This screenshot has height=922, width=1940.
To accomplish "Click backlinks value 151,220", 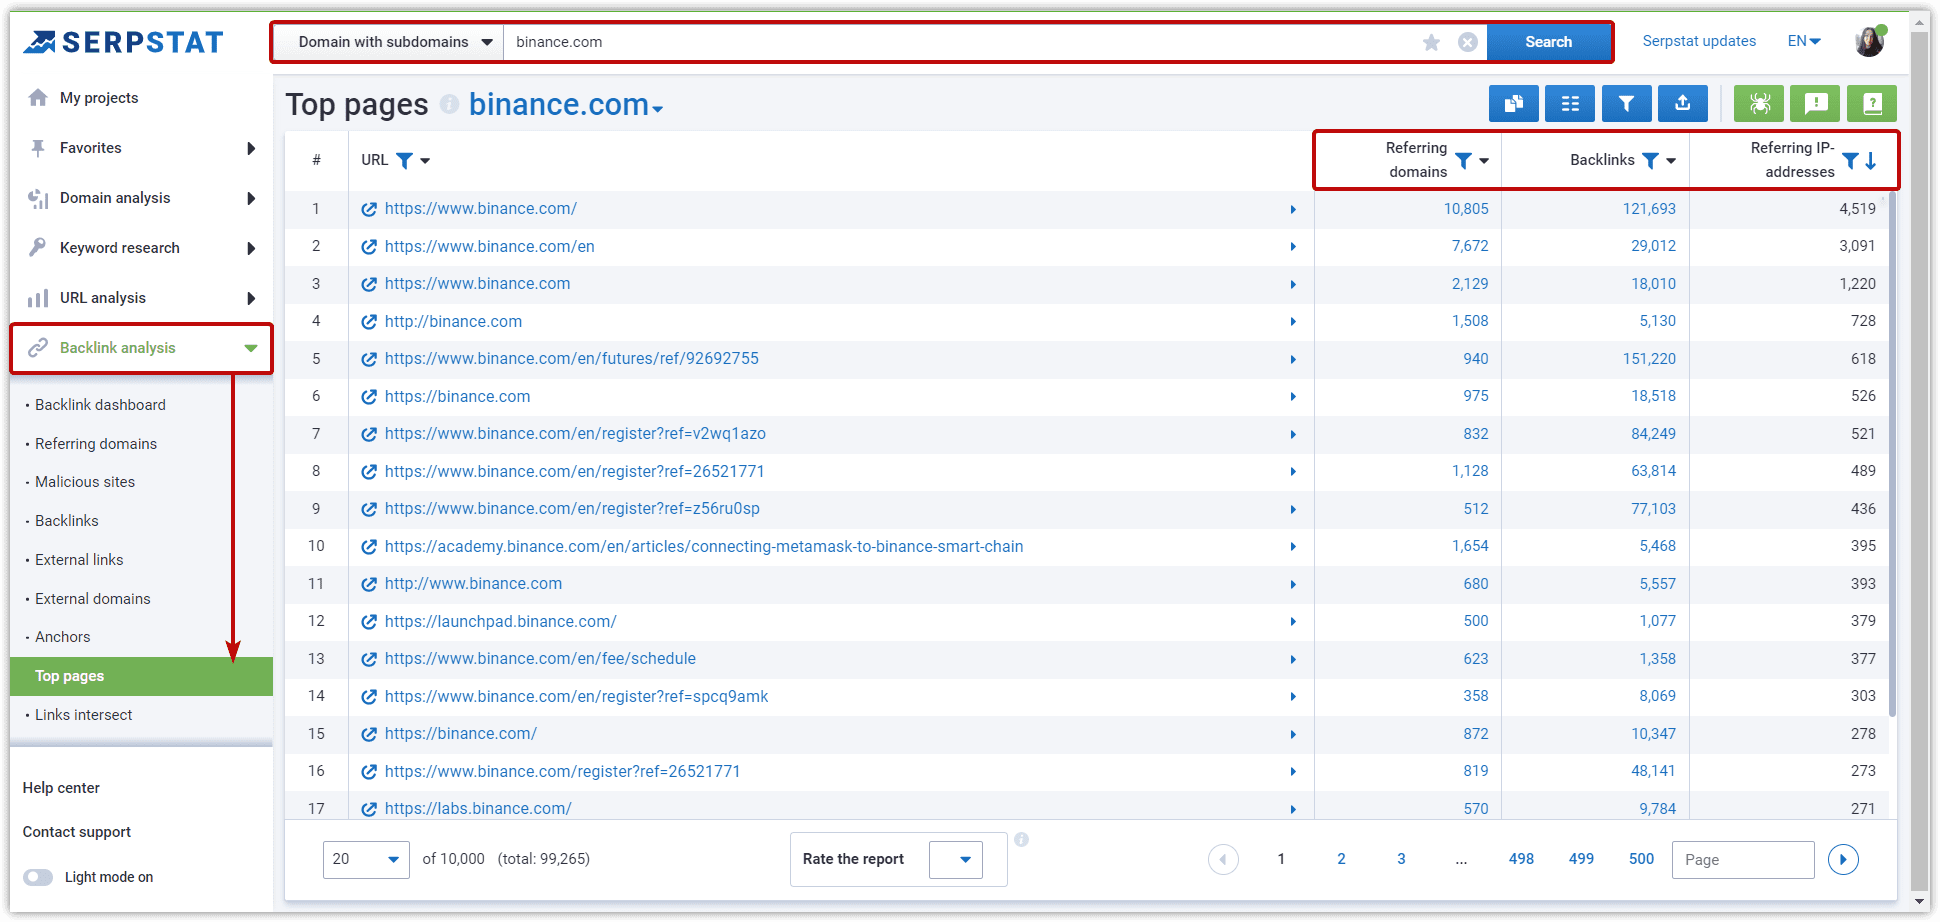I will click(1649, 359).
